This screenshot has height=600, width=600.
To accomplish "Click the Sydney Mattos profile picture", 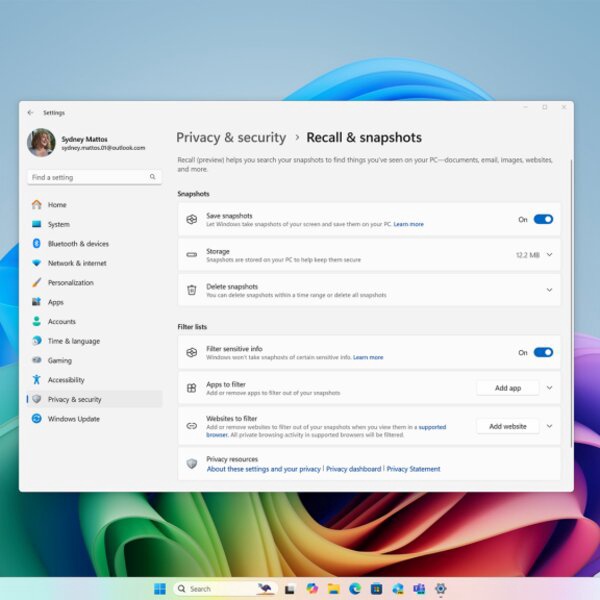I will click(41, 142).
